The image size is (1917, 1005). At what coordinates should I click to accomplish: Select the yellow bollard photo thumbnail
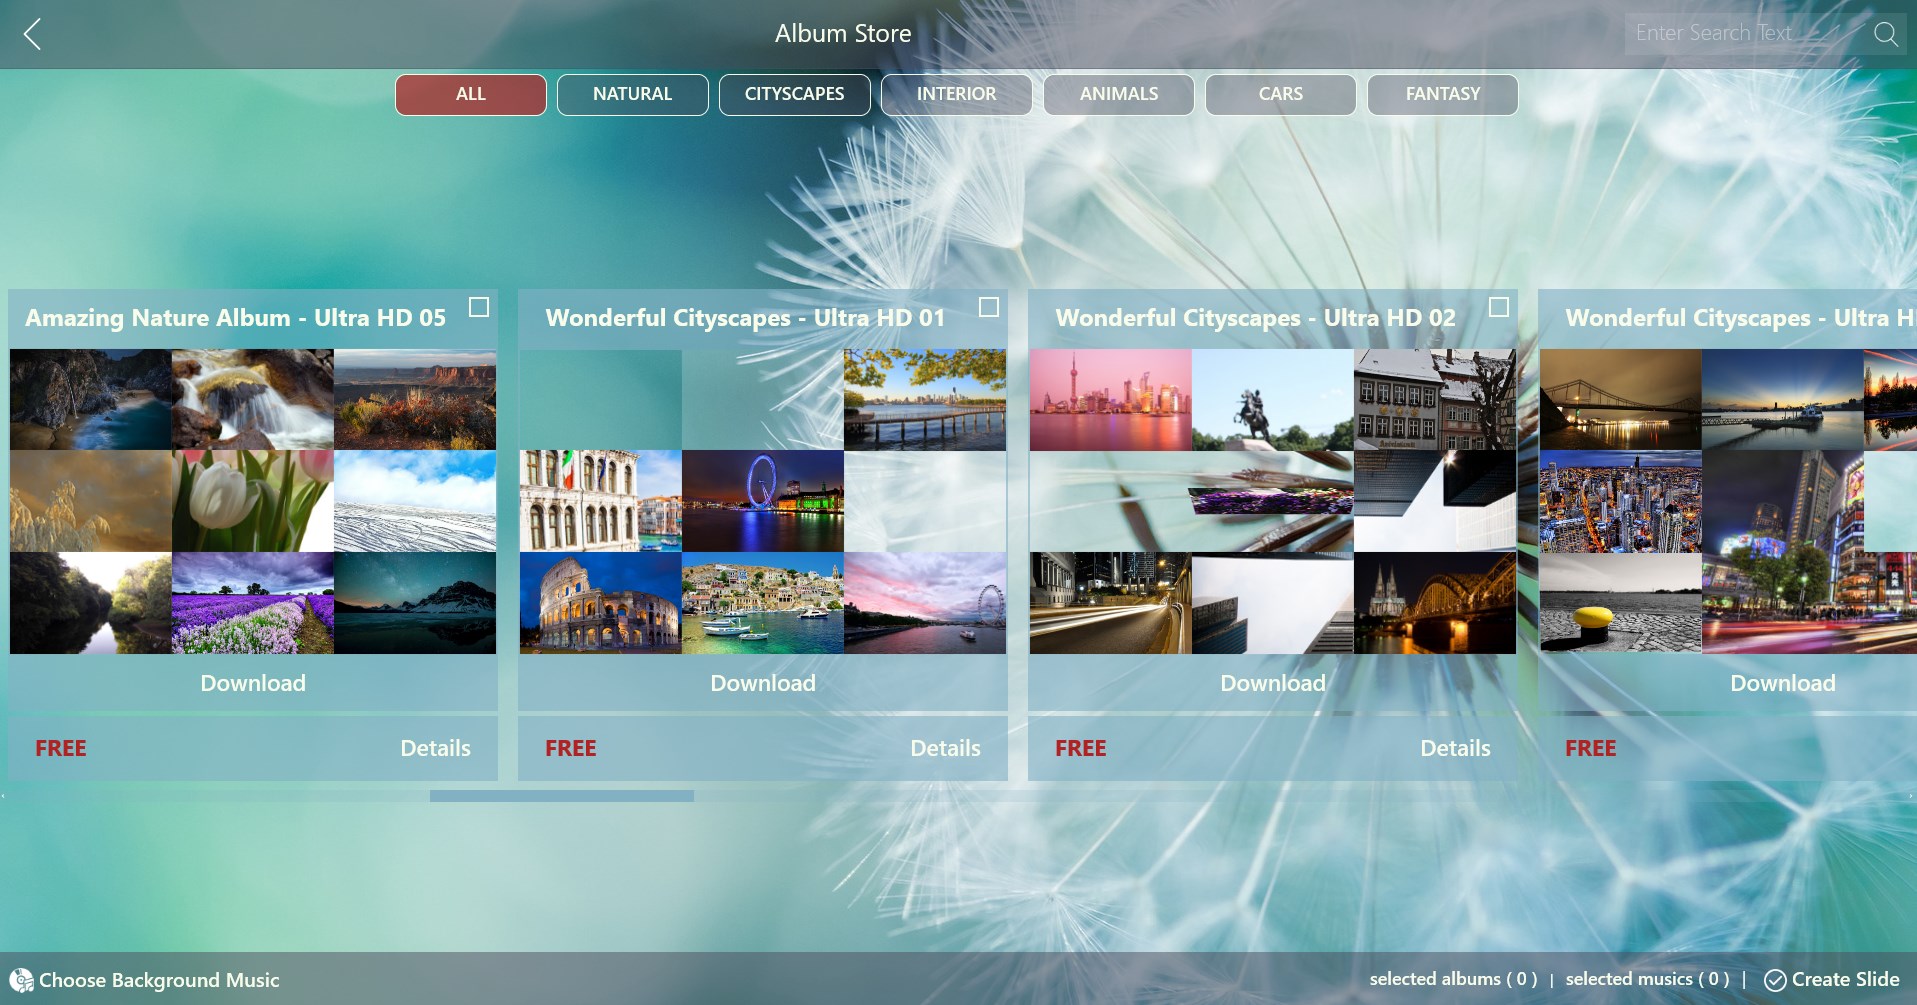[x=1621, y=603]
